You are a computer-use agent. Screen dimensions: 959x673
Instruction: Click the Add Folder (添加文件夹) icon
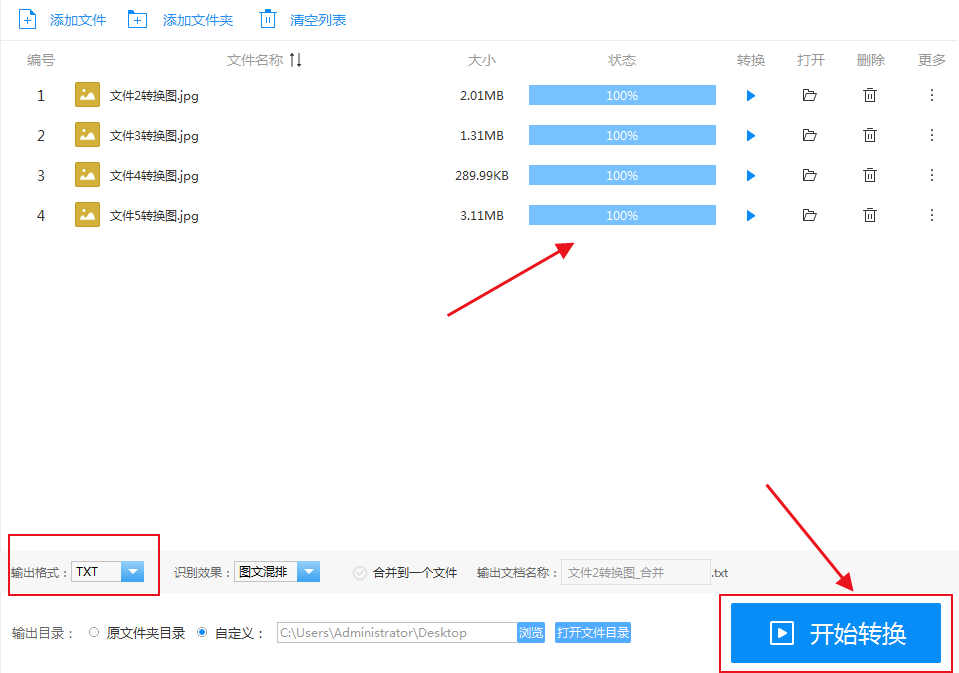pos(137,20)
